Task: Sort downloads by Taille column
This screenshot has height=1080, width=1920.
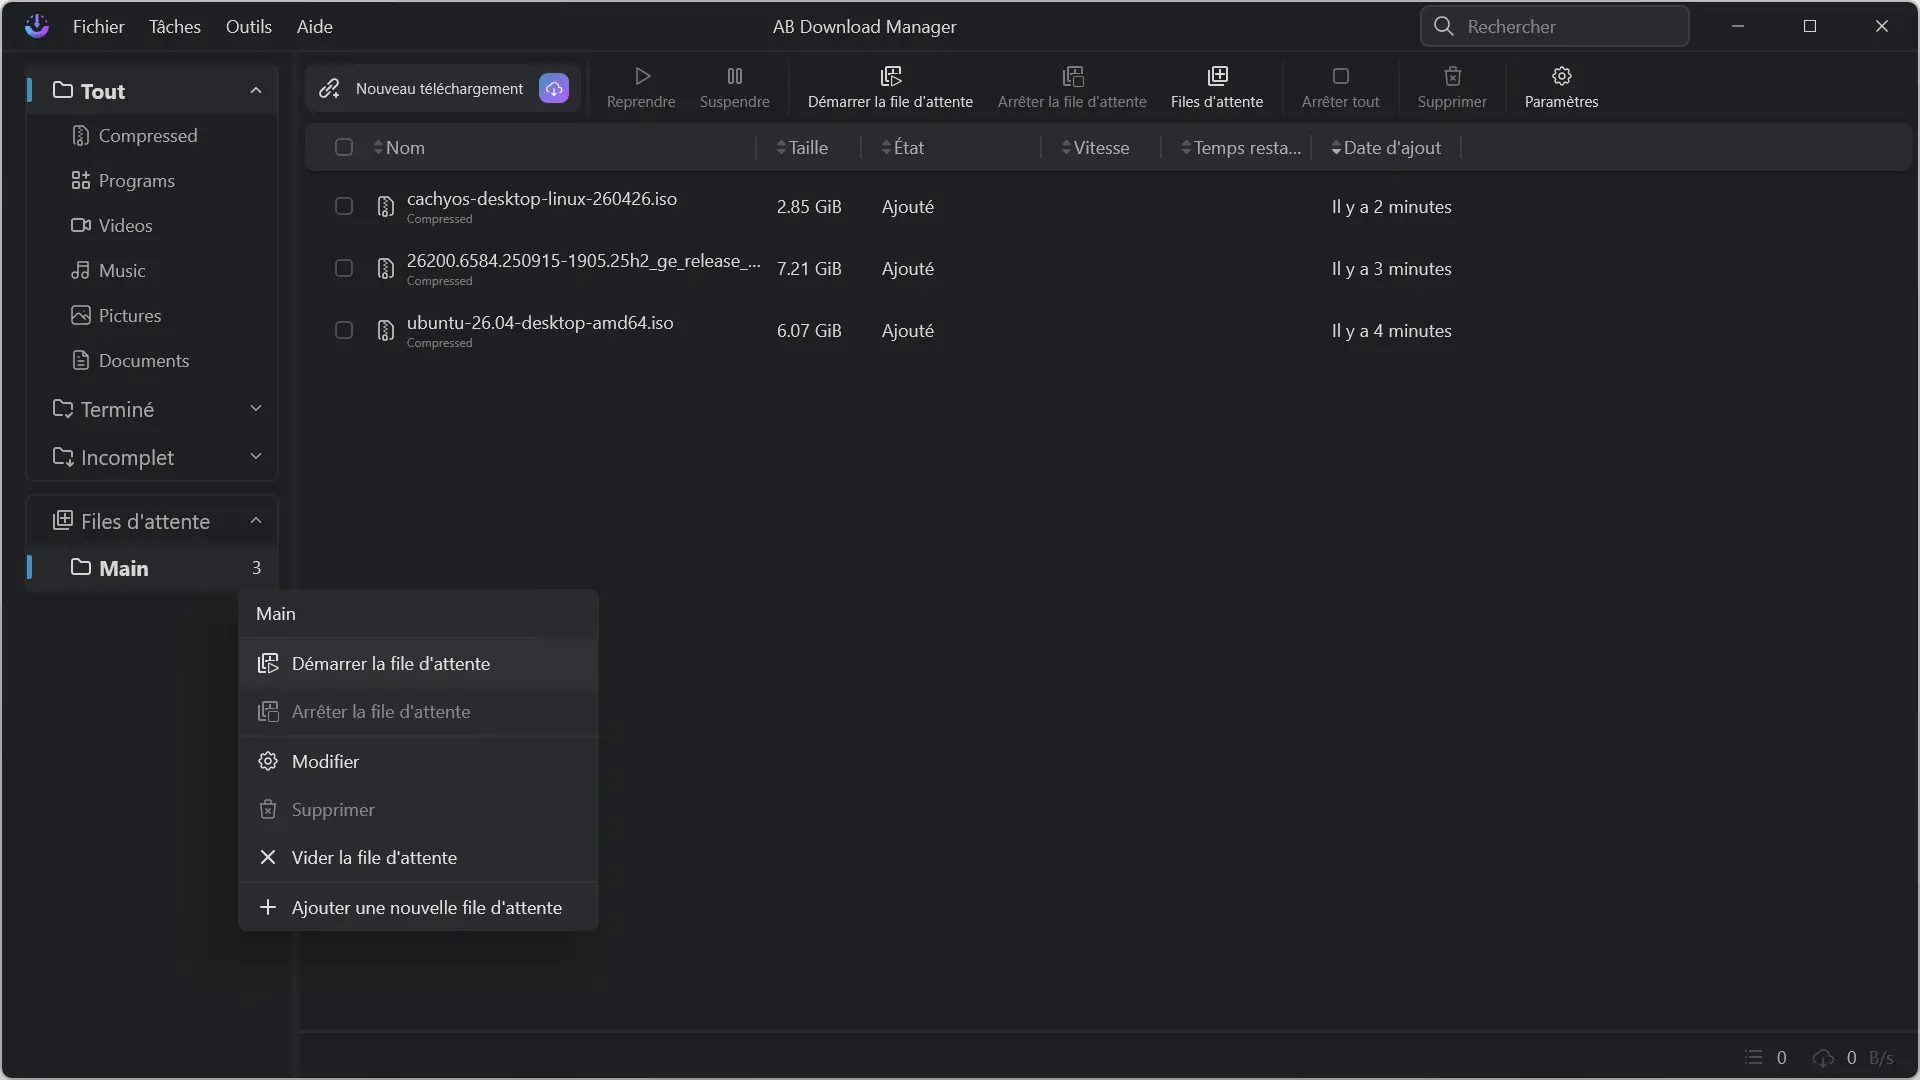Action: [802, 147]
